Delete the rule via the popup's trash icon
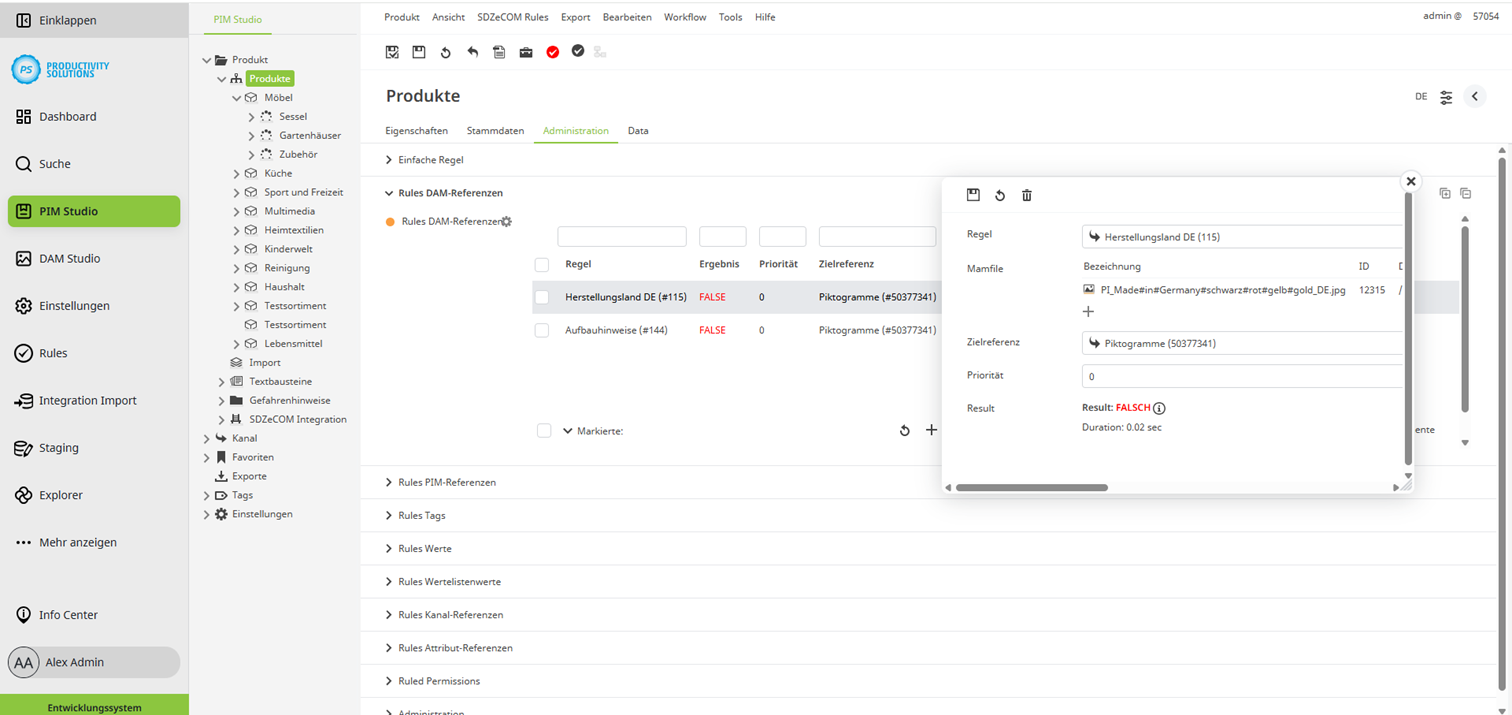Image resolution: width=1512 pixels, height=715 pixels. [x=1026, y=196]
